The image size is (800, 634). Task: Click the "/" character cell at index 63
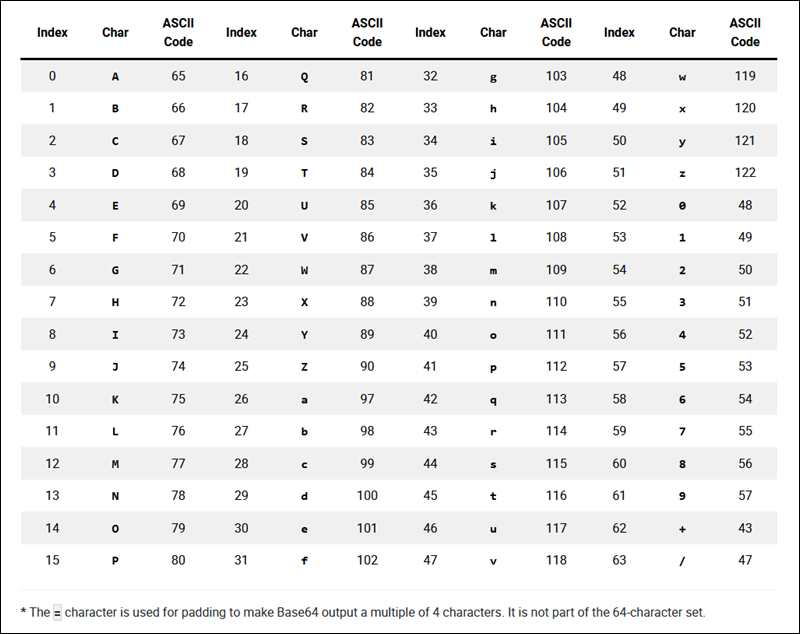pos(682,560)
